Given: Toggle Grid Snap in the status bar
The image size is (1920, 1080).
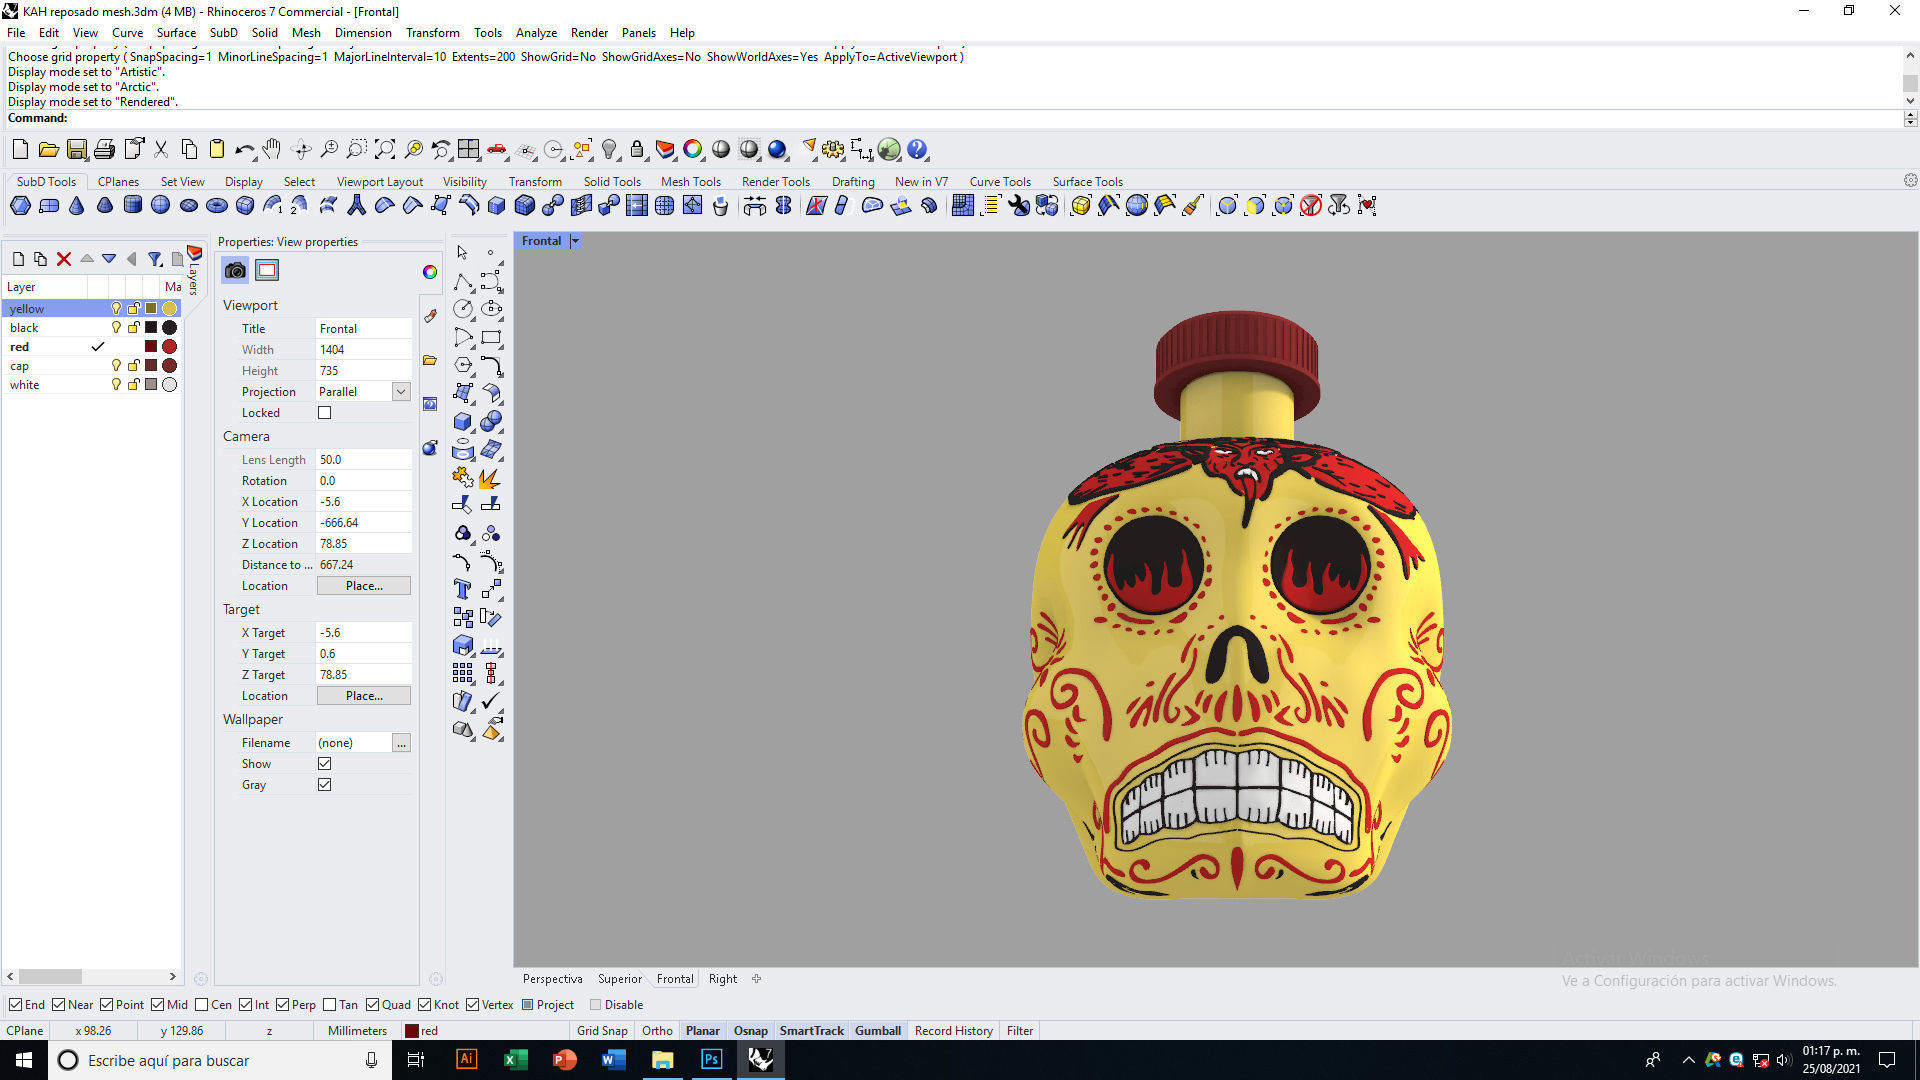Looking at the screenshot, I should coord(602,1031).
